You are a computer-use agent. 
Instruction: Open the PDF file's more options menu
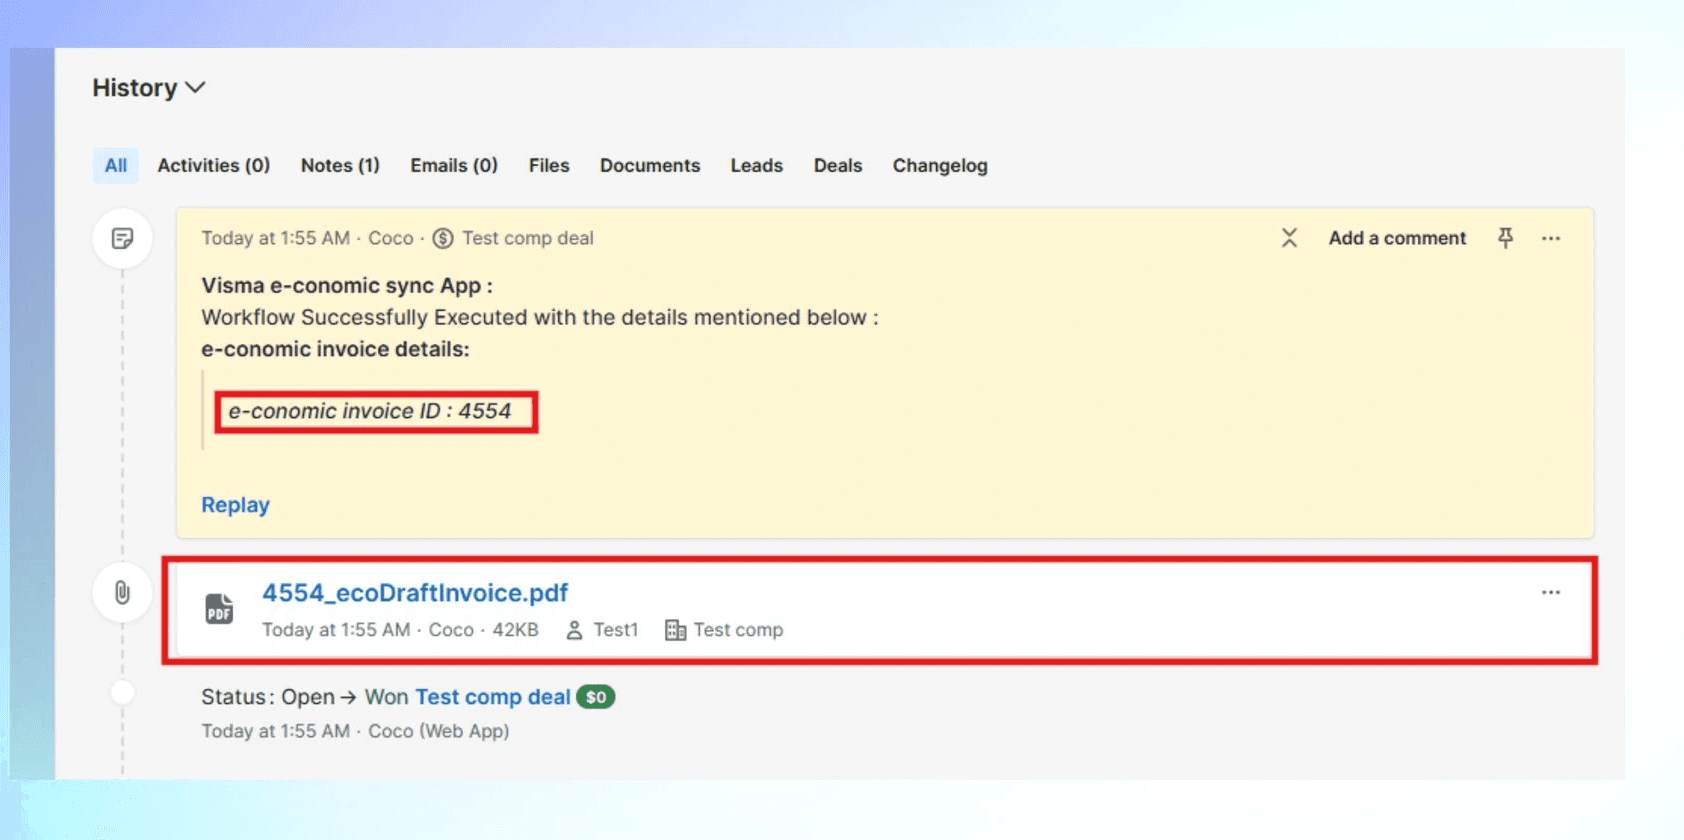click(1551, 592)
